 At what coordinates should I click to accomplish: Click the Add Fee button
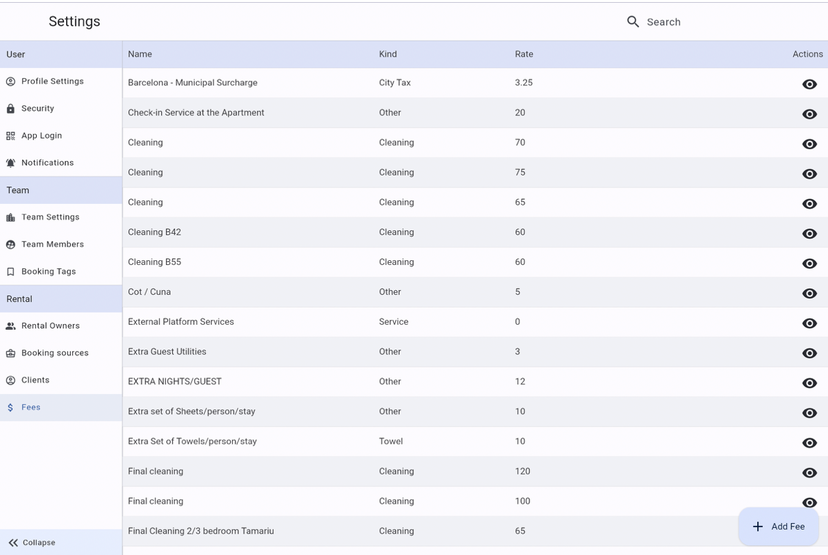click(778, 526)
